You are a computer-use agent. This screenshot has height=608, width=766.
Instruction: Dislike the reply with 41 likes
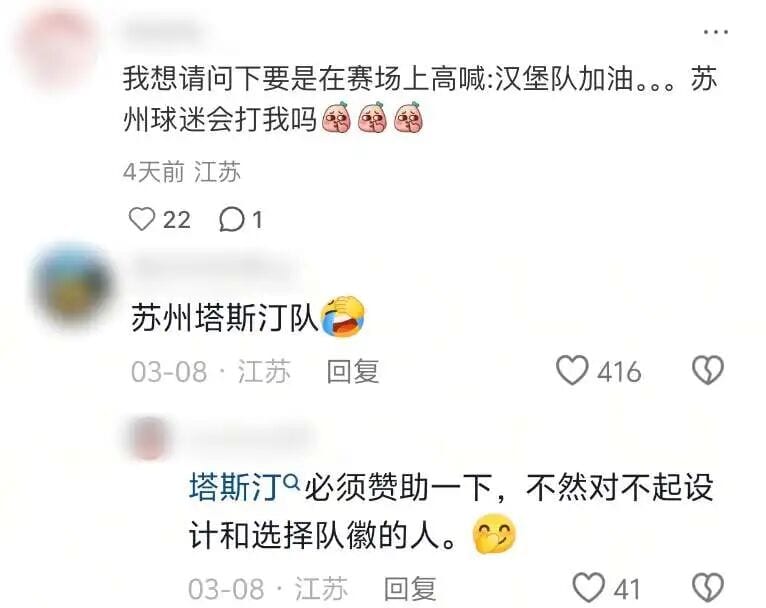708,587
